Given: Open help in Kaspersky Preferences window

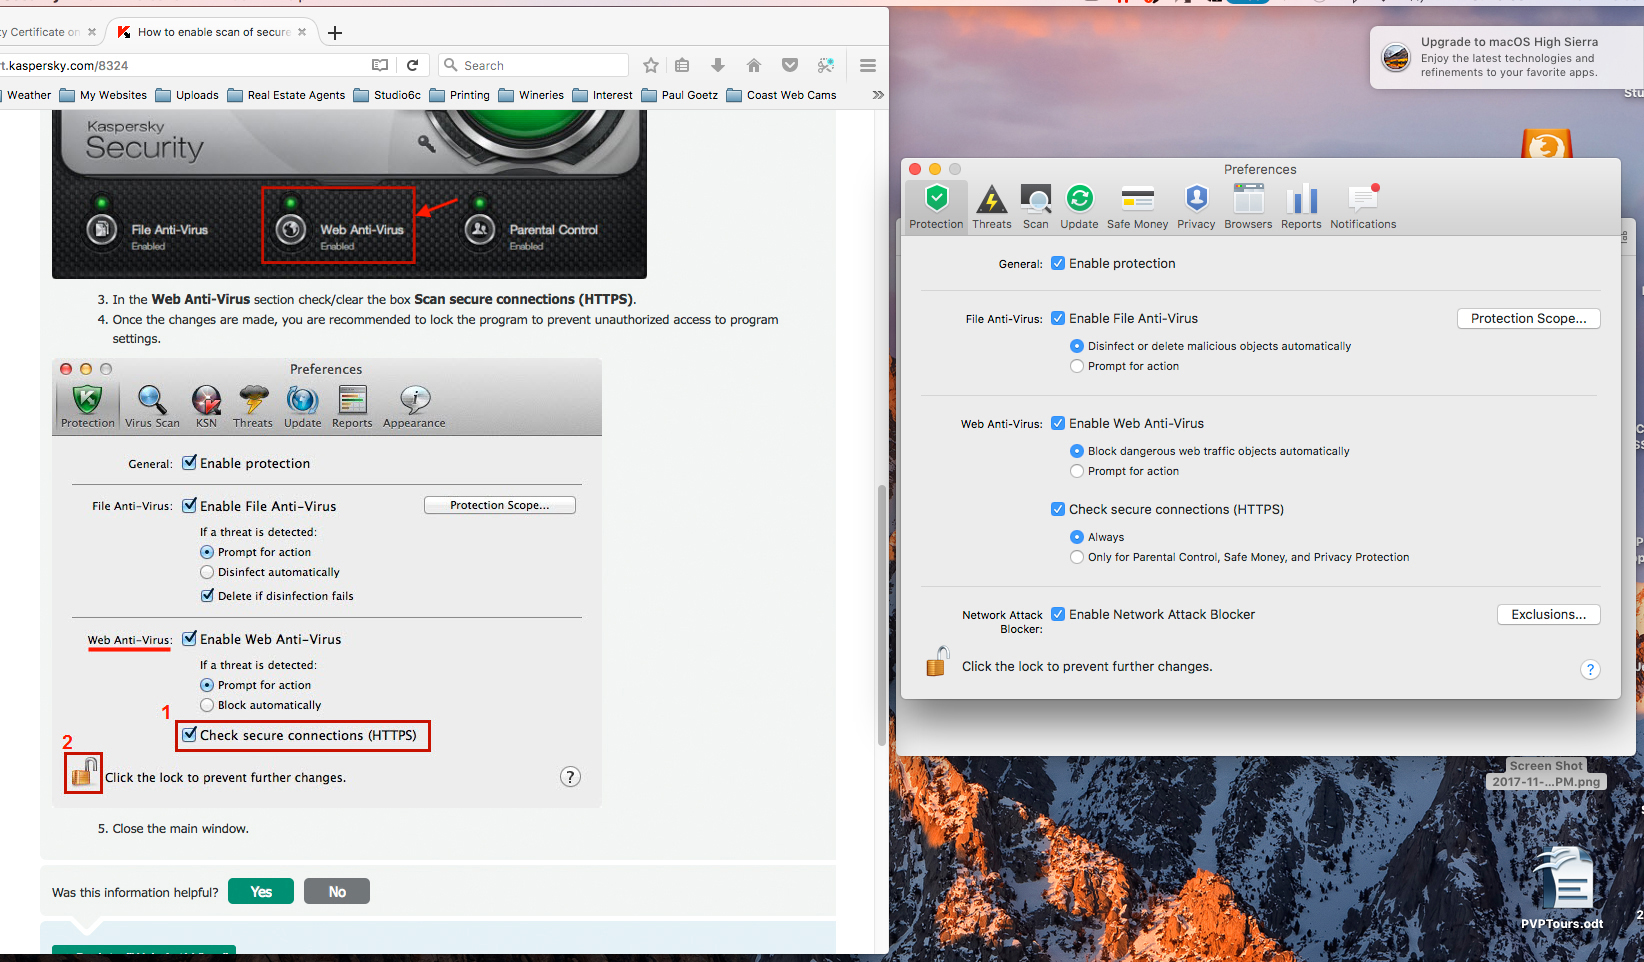Looking at the screenshot, I should (x=1590, y=670).
